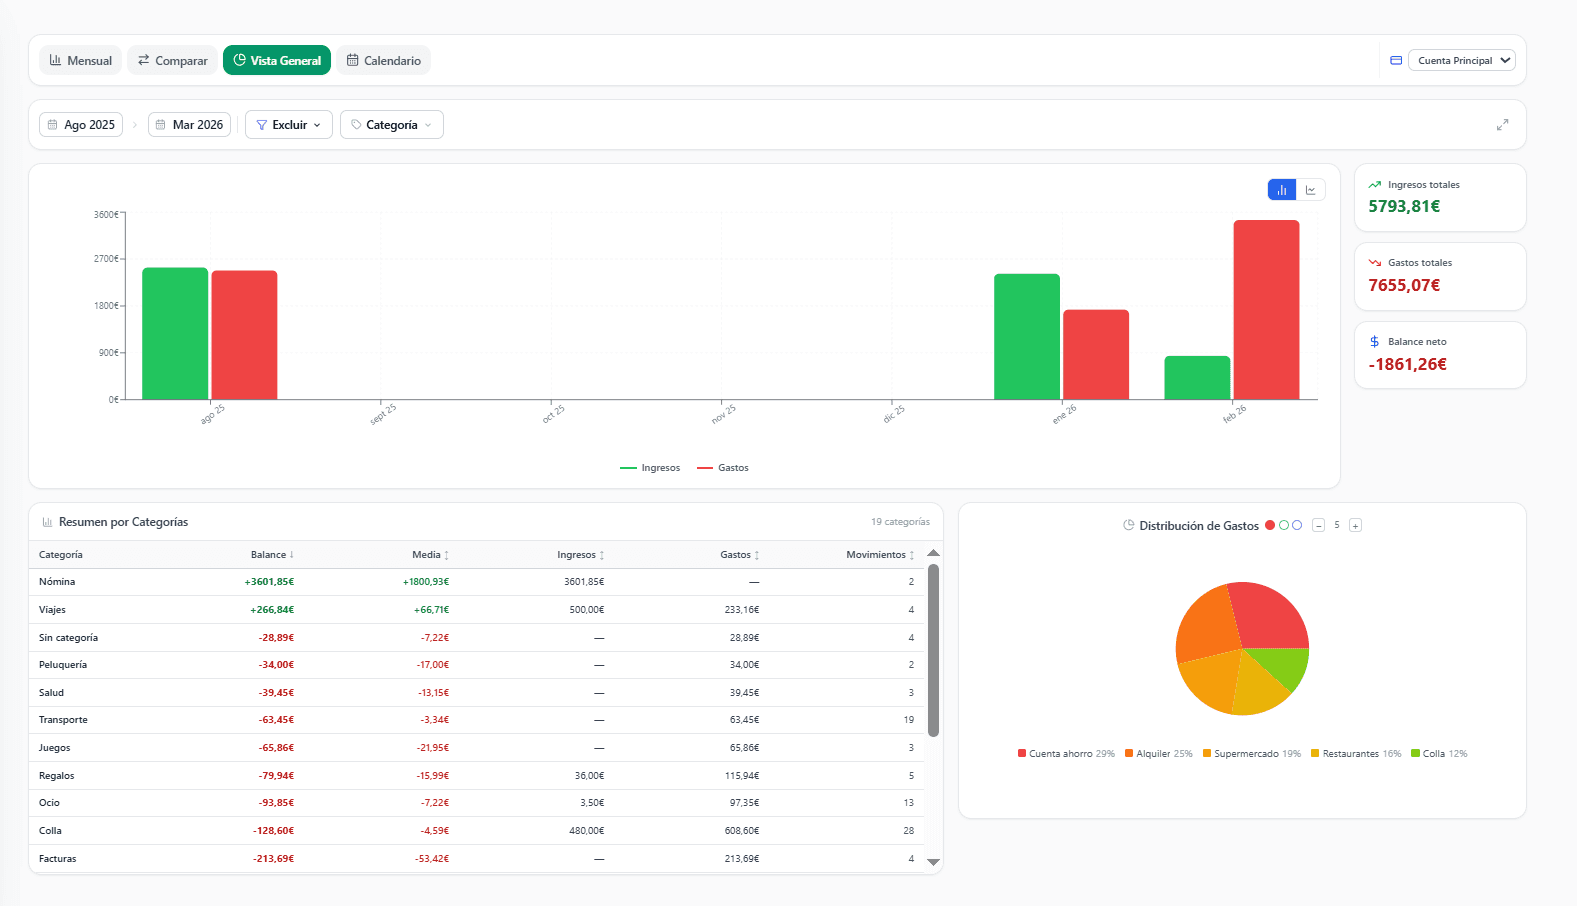Viewport: 1577px width, 906px height.
Task: Increase pie slice count with plus button
Action: click(x=1355, y=525)
